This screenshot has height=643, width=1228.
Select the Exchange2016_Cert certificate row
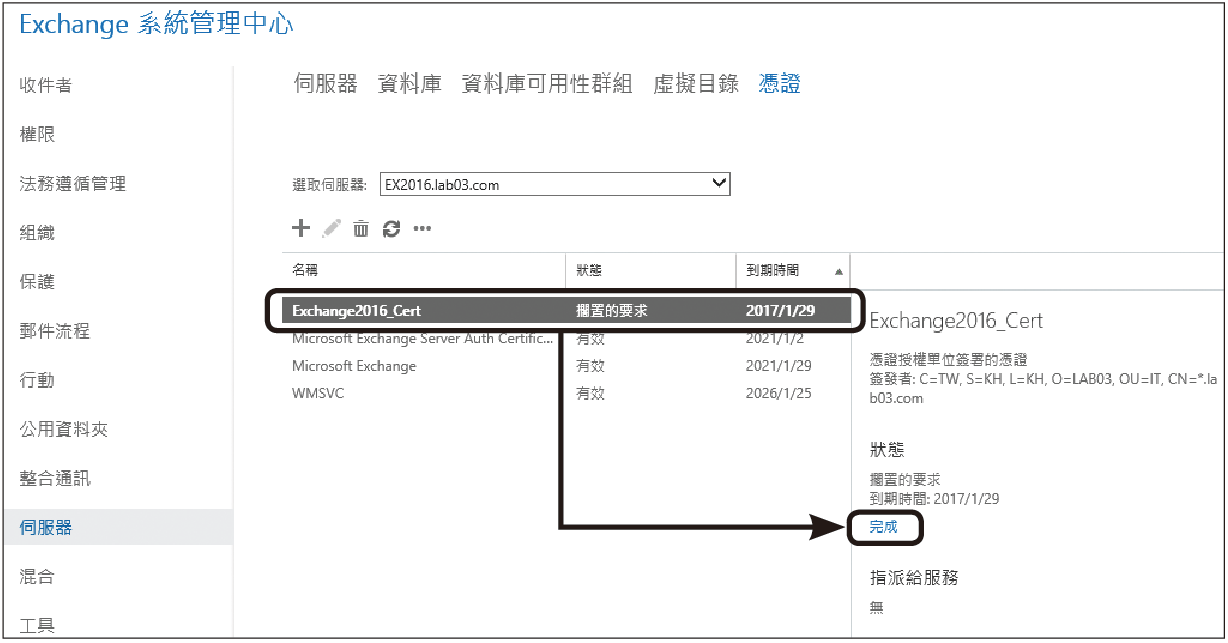pyautogui.click(x=566, y=311)
